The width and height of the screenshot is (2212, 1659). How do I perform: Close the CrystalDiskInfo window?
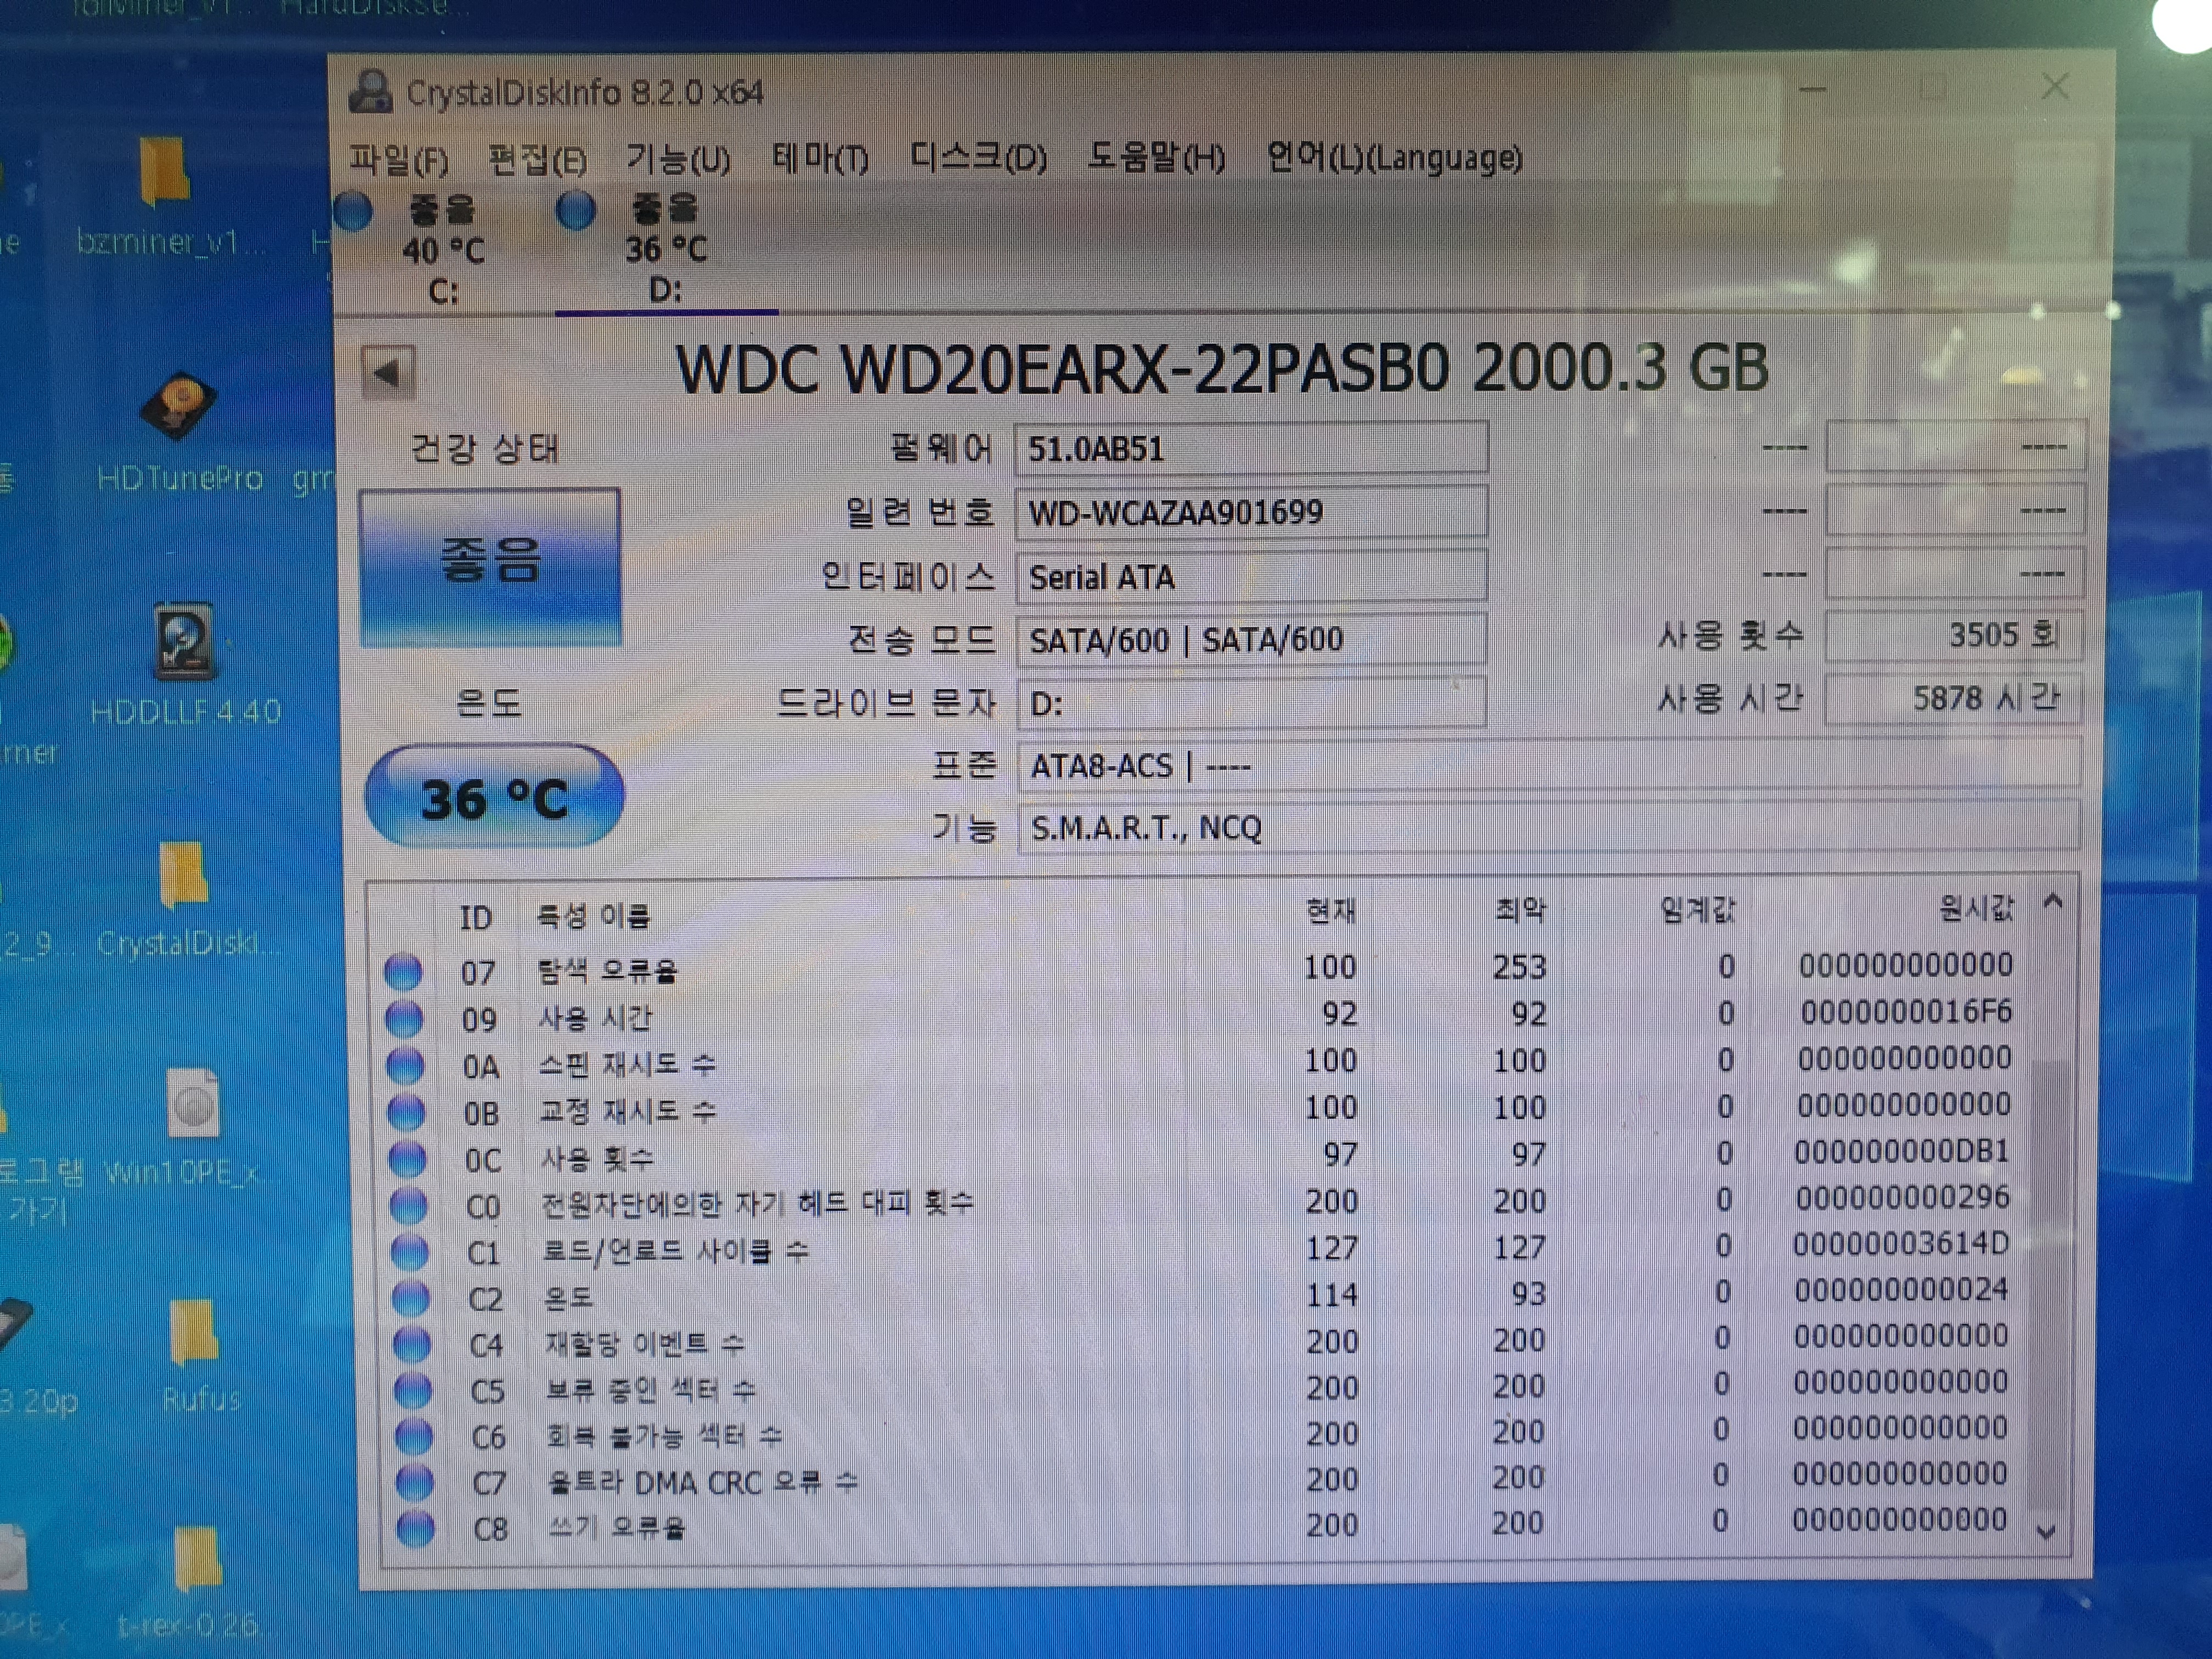click(x=2055, y=87)
